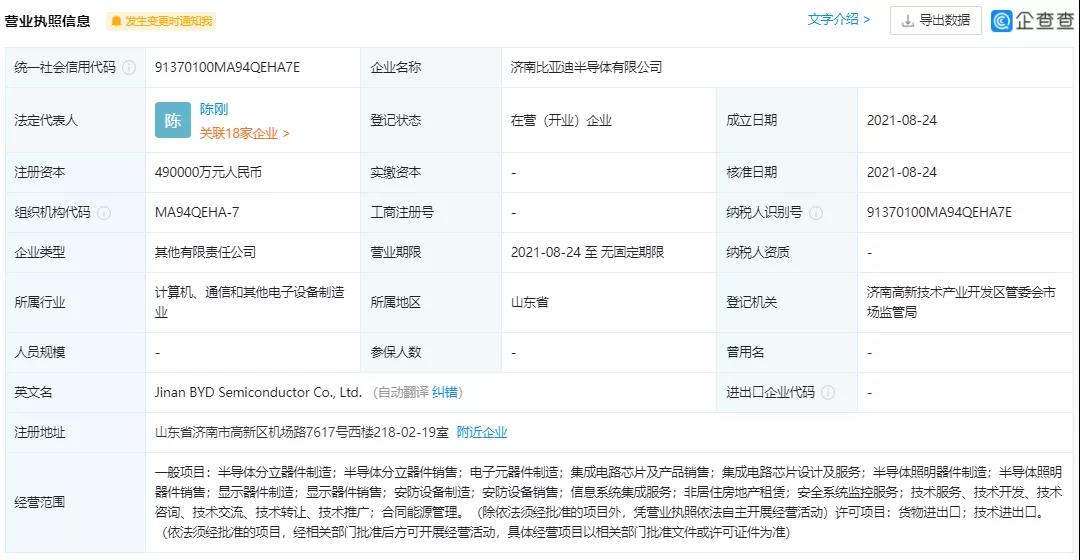
Task: Click info icon beside 进出口企业代码
Action: [828, 393]
